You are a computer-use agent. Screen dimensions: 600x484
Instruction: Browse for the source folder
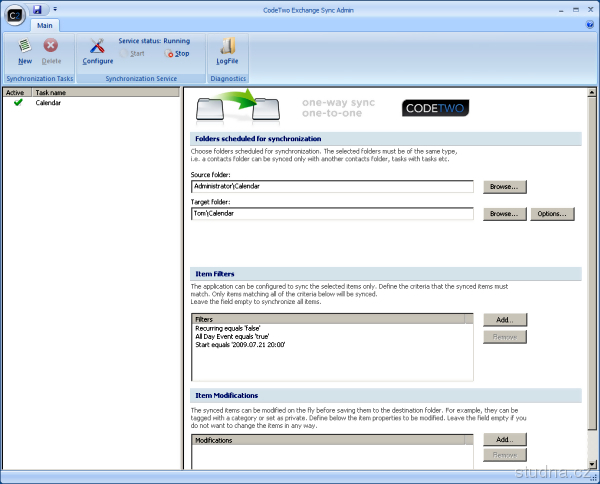505,187
